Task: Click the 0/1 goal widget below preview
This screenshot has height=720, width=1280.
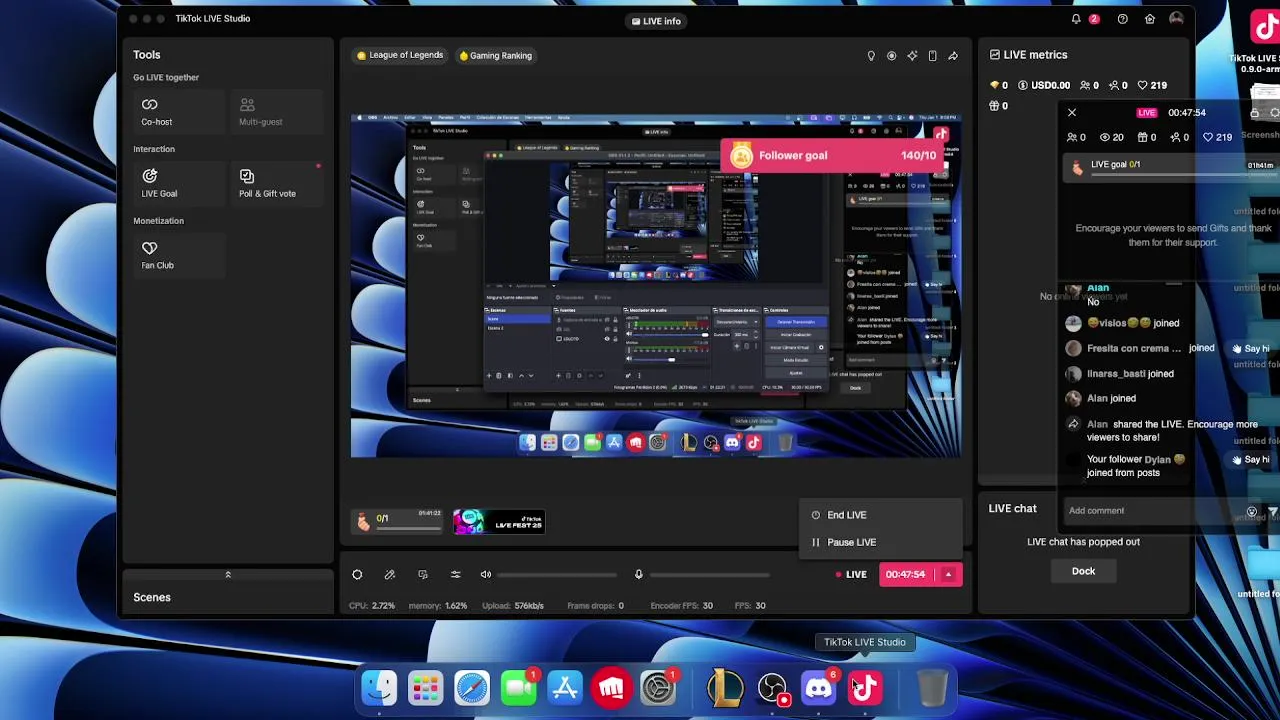Action: click(x=399, y=521)
